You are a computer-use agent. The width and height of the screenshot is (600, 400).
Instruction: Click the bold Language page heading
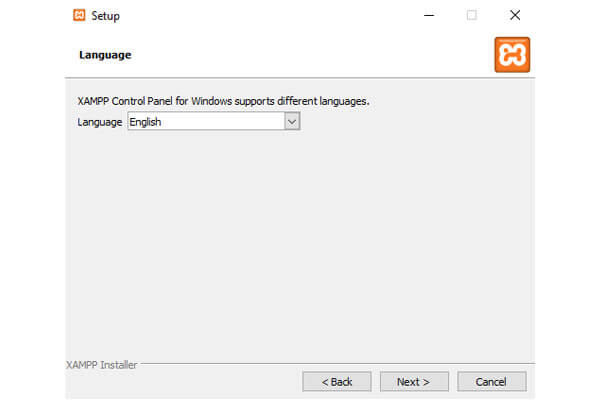tap(105, 55)
